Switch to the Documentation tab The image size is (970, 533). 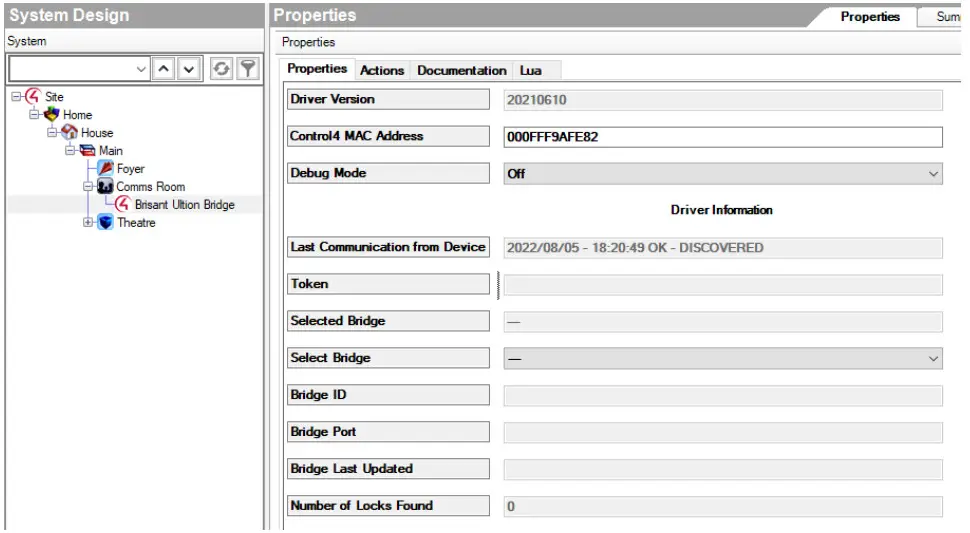(x=461, y=70)
